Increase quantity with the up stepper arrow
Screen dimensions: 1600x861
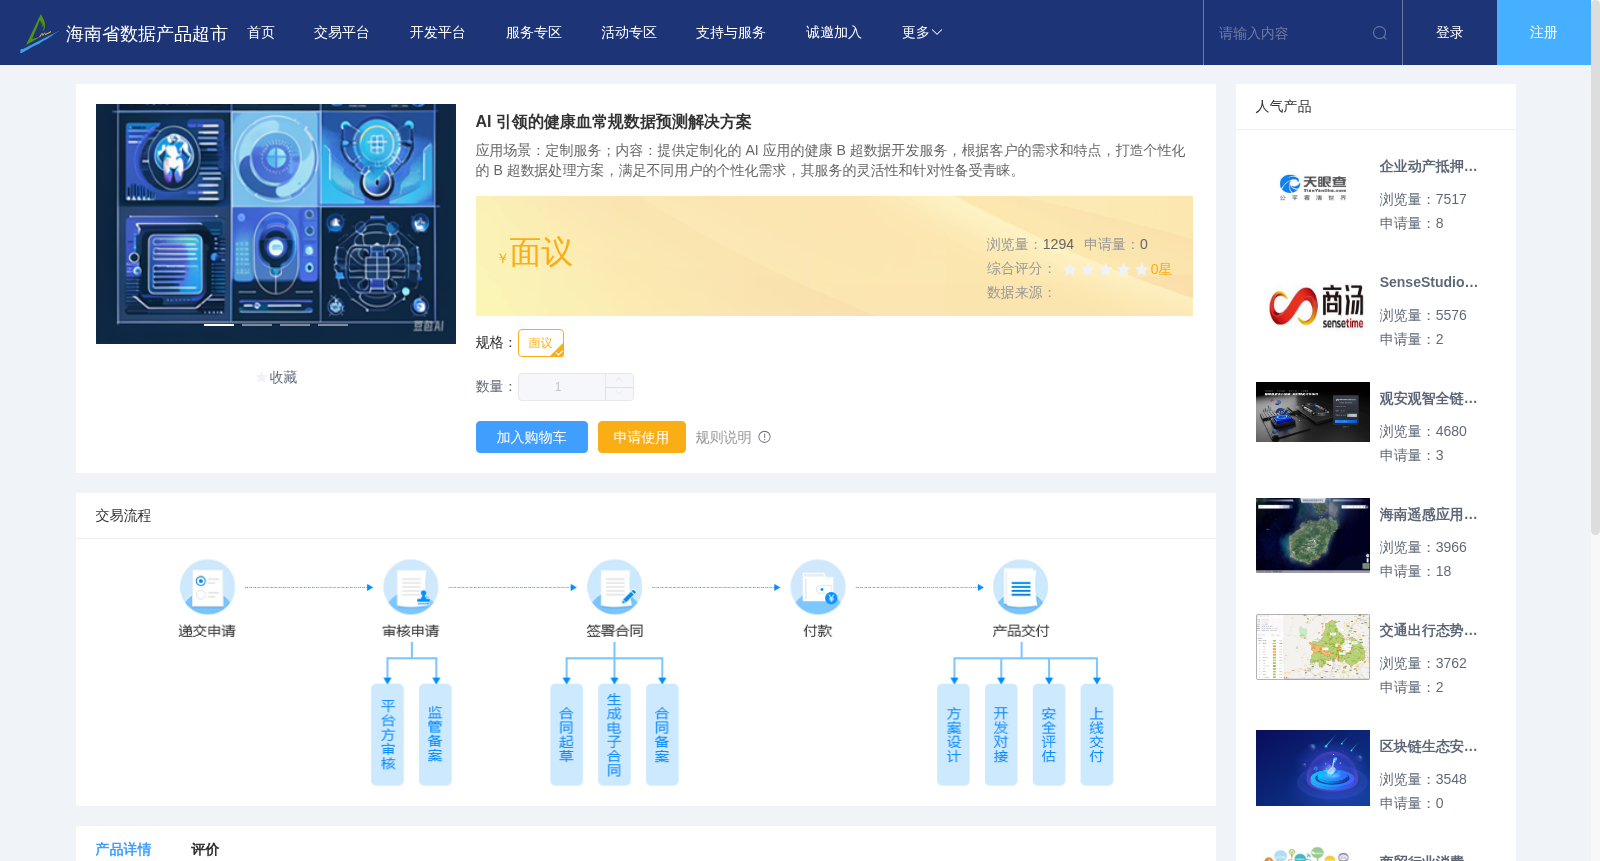pyautogui.click(x=620, y=380)
